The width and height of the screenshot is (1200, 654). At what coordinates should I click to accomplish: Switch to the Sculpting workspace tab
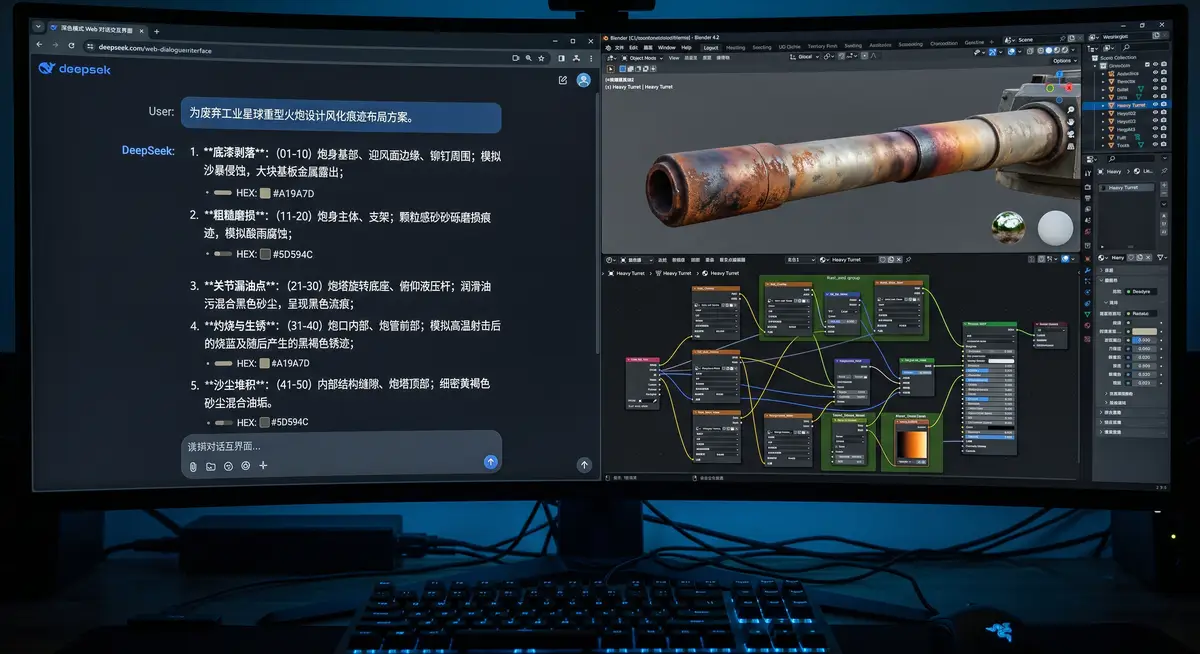(762, 47)
